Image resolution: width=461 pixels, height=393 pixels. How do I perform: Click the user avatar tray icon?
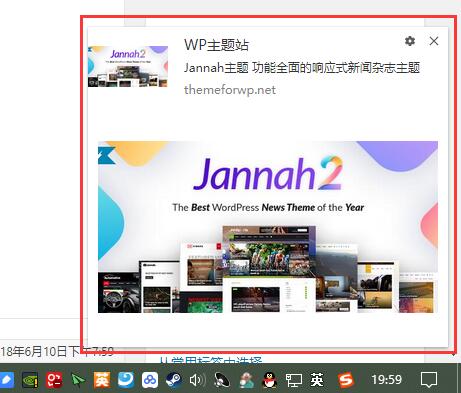point(246,380)
